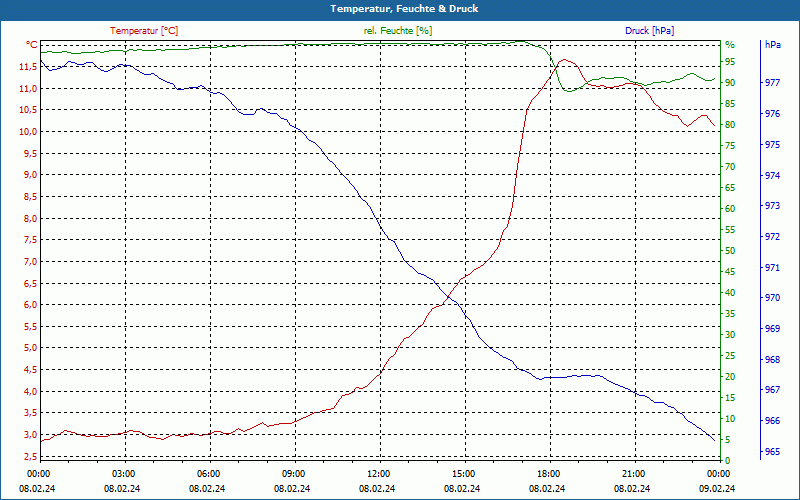800x500 pixels.
Task: Select the blue 'Druck [hPa]' legend label
Action: (x=649, y=31)
